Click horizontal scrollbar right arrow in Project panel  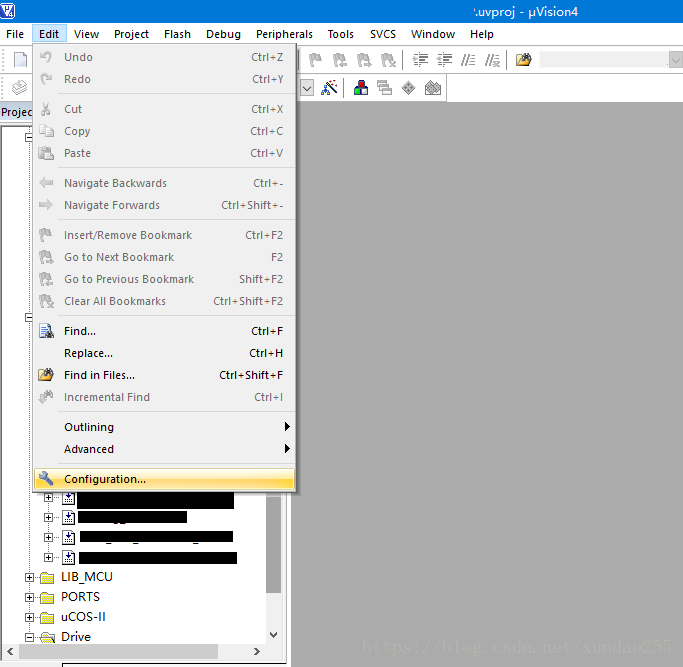pos(257,651)
